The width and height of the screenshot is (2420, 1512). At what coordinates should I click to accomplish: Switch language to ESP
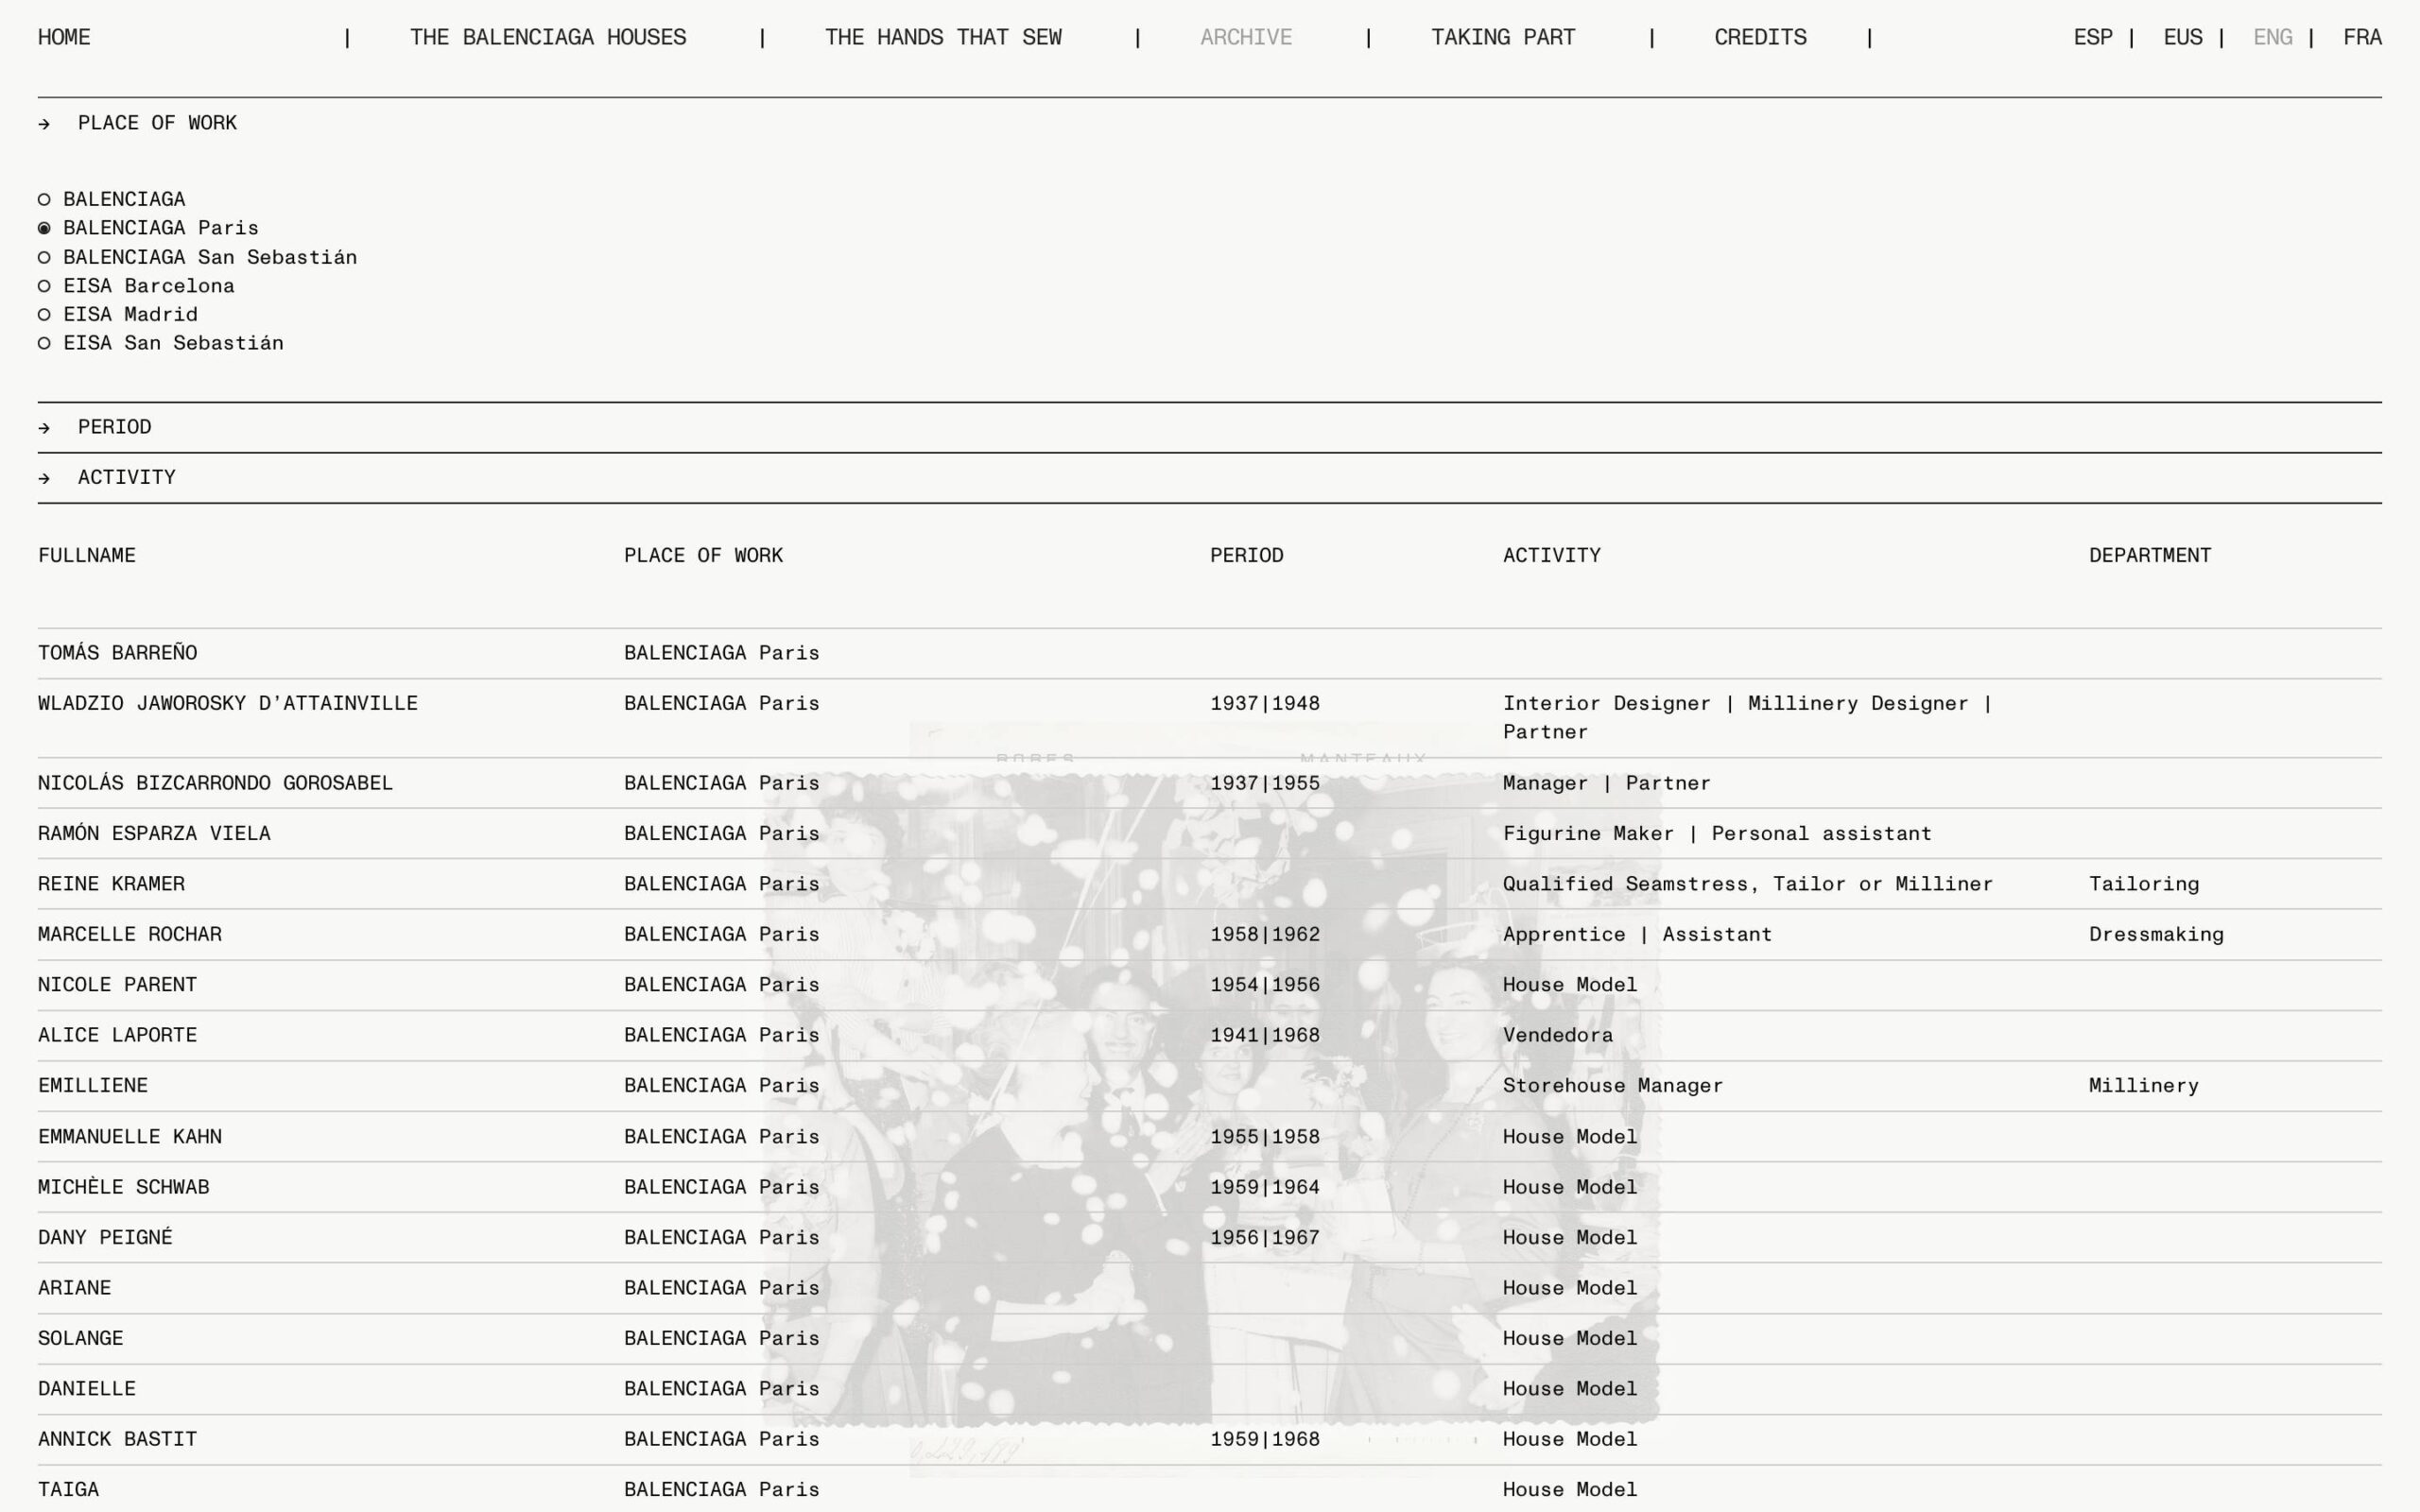(x=2093, y=38)
